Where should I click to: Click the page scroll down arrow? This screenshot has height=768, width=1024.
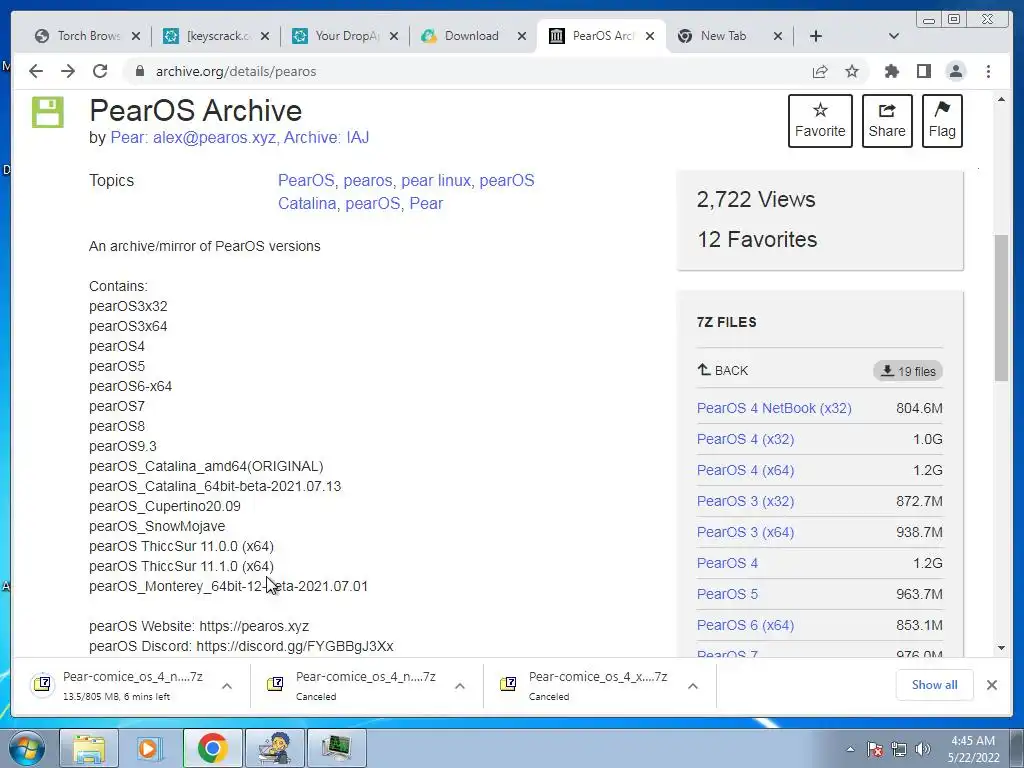click(1001, 648)
